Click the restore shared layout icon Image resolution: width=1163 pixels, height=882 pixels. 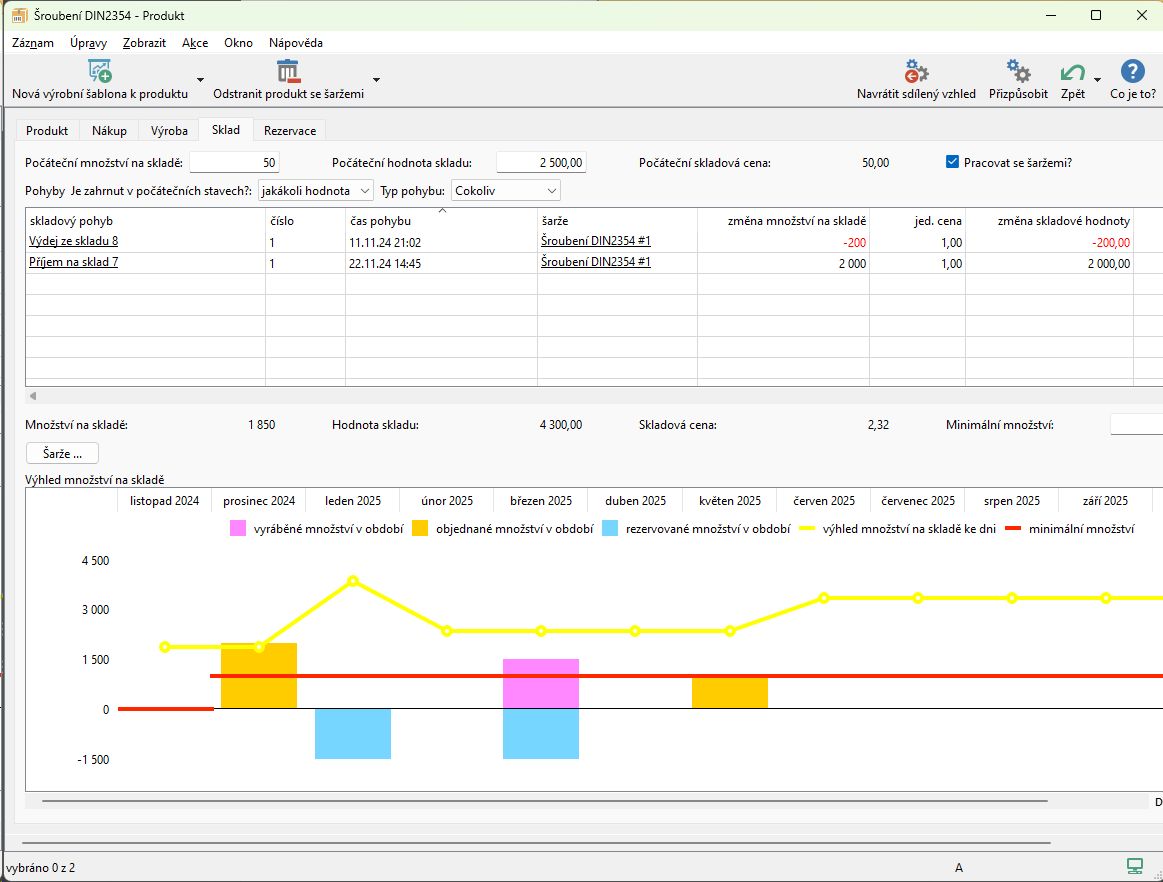coord(916,71)
